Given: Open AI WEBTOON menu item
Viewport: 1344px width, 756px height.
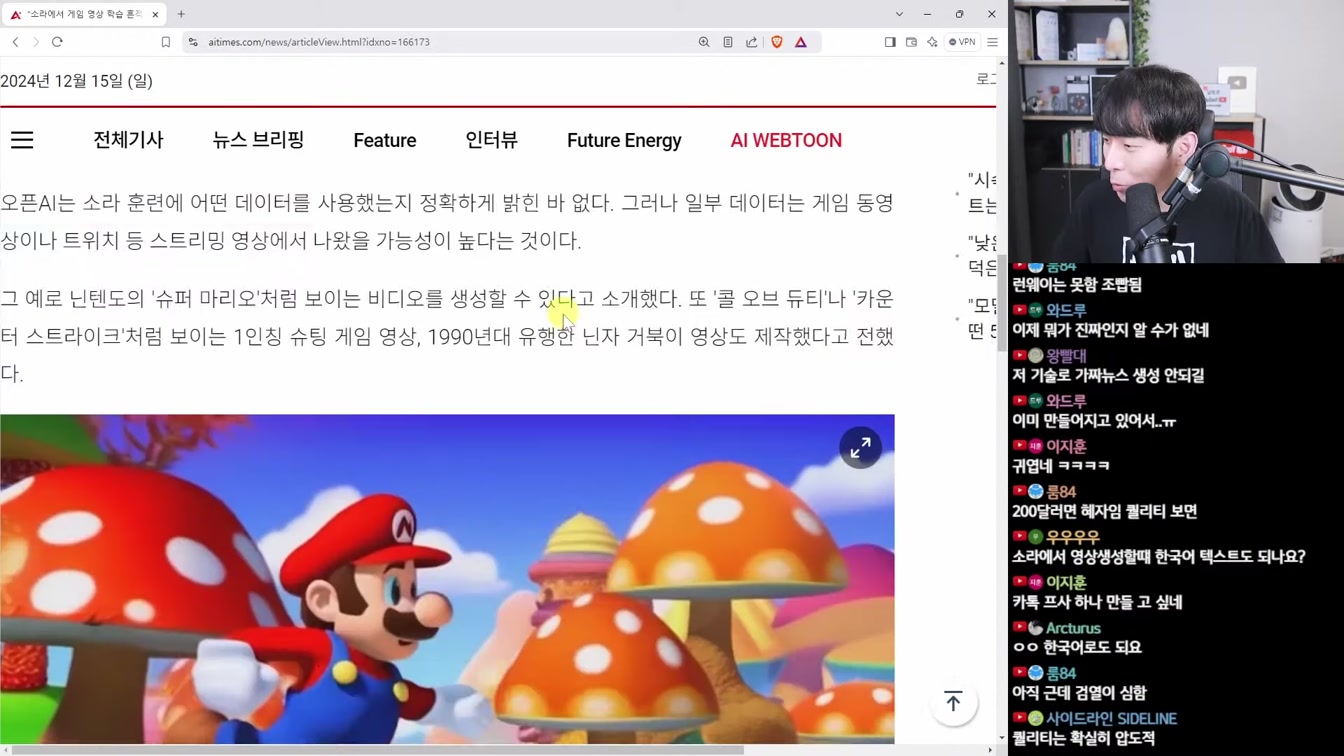Looking at the screenshot, I should click(786, 140).
